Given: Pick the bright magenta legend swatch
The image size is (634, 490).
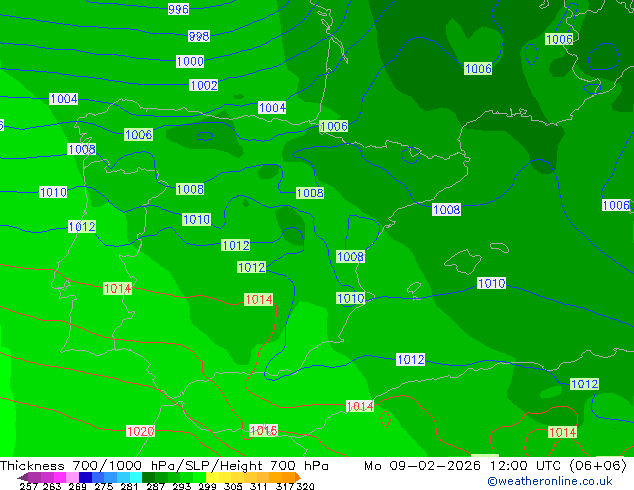Looking at the screenshot, I should 60,477.
